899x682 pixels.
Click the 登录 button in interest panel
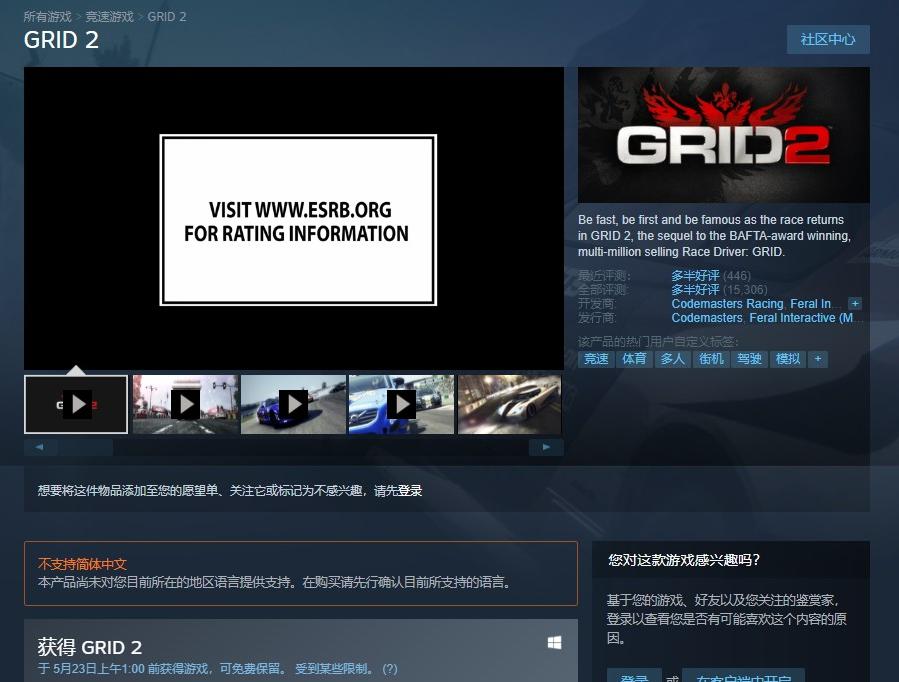tap(634, 677)
